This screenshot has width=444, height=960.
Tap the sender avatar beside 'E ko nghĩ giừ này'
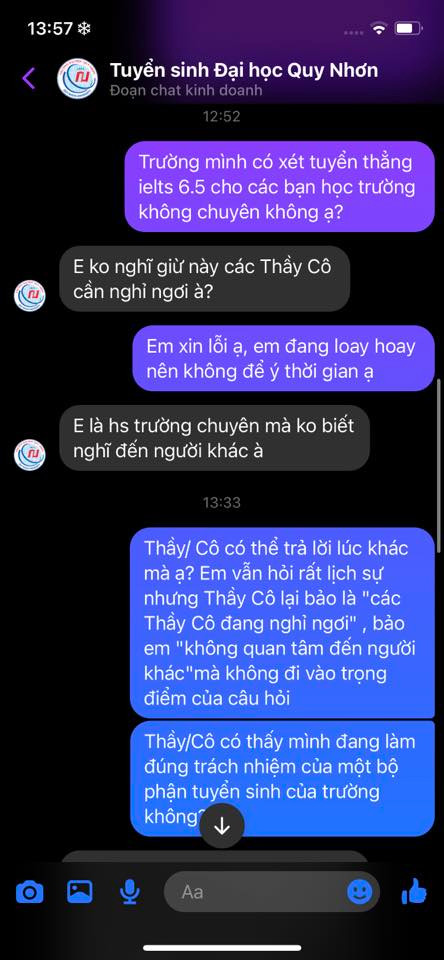point(29,296)
